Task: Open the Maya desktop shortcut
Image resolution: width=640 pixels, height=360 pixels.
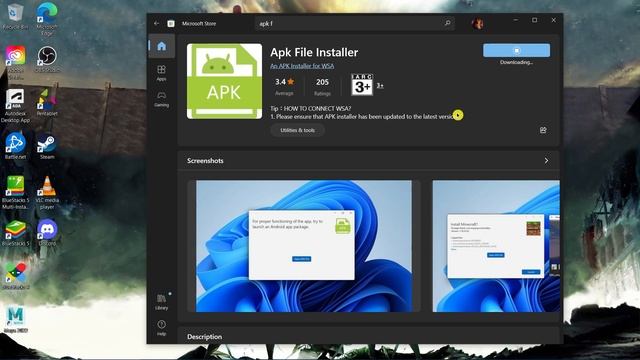Action: point(16,320)
